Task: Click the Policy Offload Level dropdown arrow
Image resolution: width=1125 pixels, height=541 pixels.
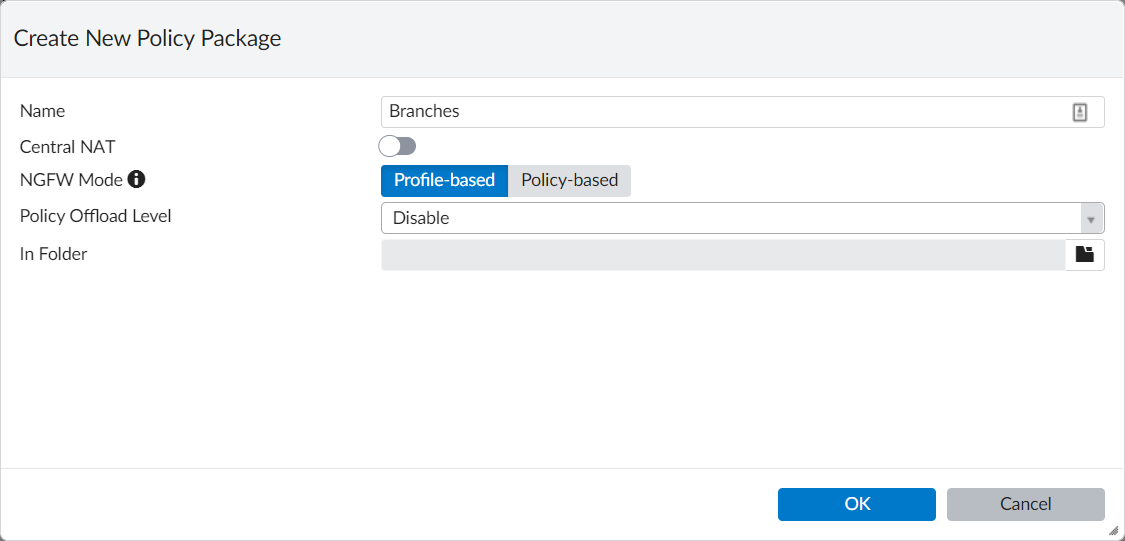Action: click(x=1092, y=218)
